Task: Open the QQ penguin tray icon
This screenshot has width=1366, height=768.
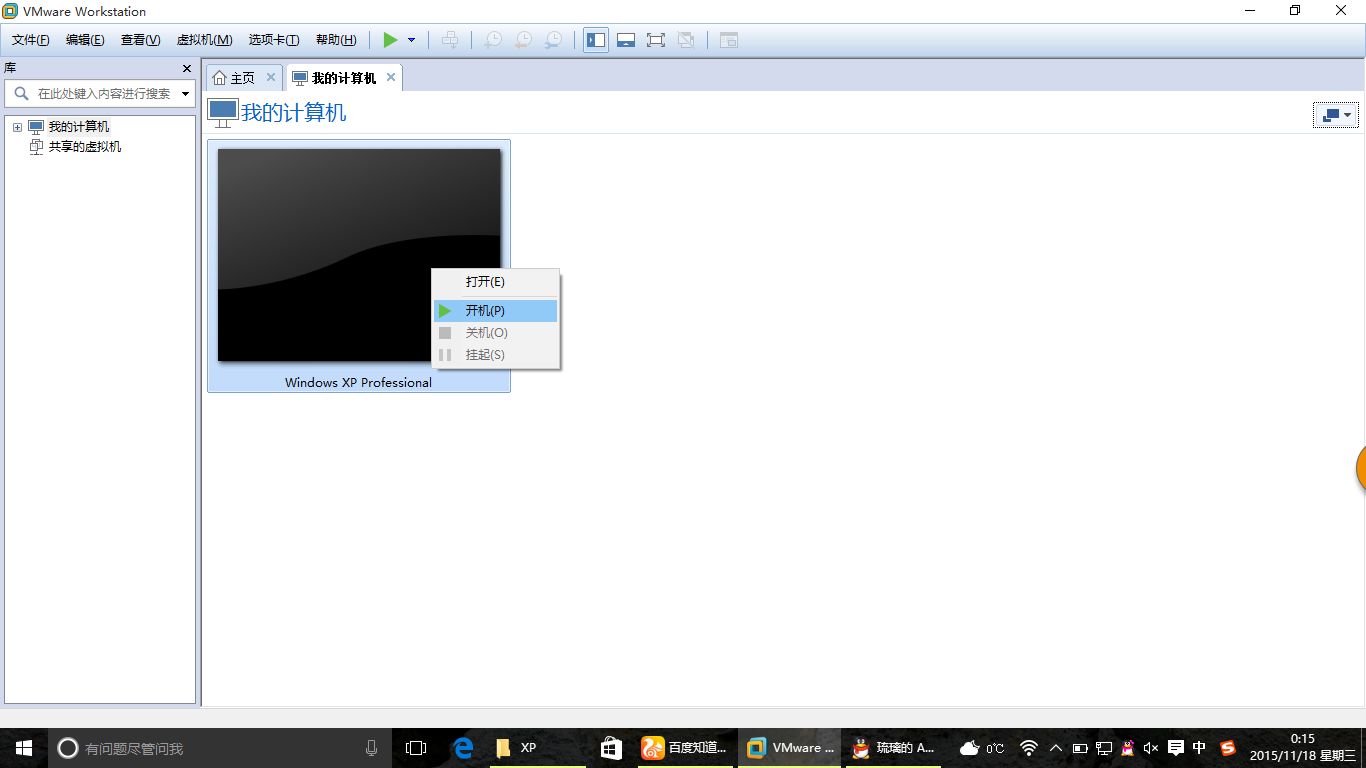Action: 1128,748
